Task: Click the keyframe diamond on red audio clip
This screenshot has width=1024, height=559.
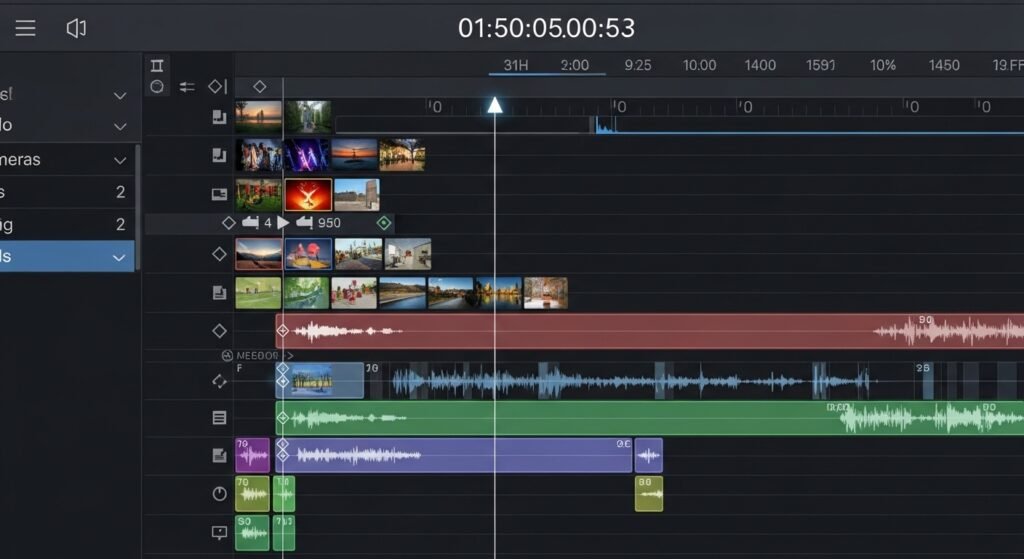Action: click(x=283, y=331)
